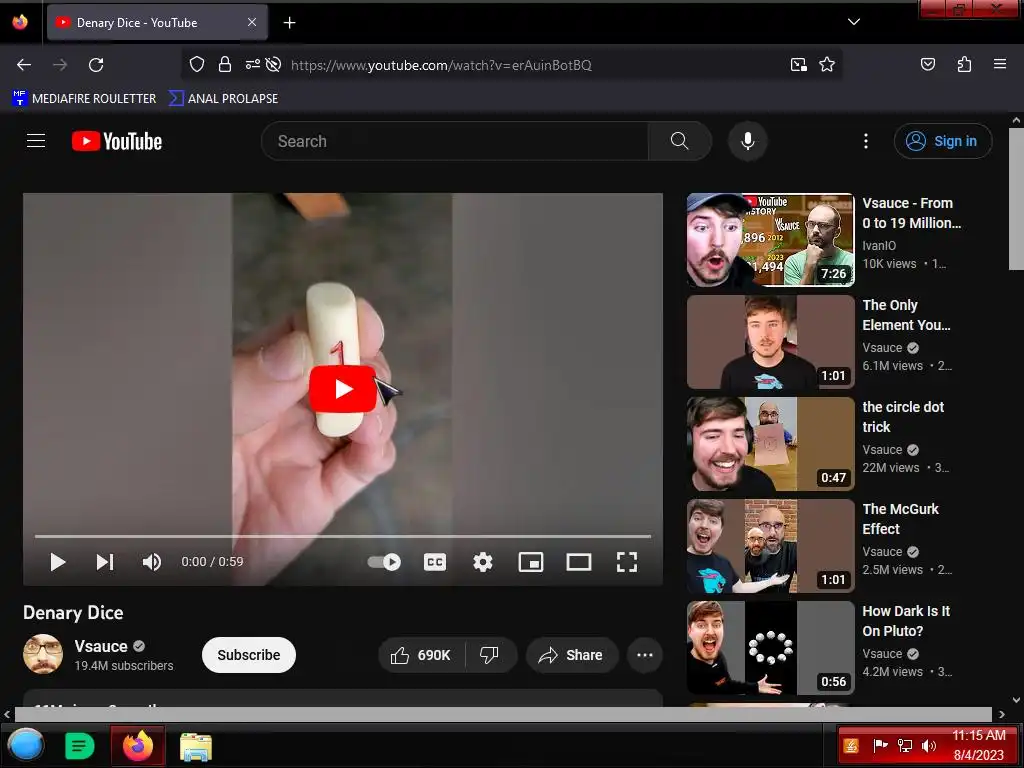Click the vertical page scrollbar thumb

[1016, 199]
